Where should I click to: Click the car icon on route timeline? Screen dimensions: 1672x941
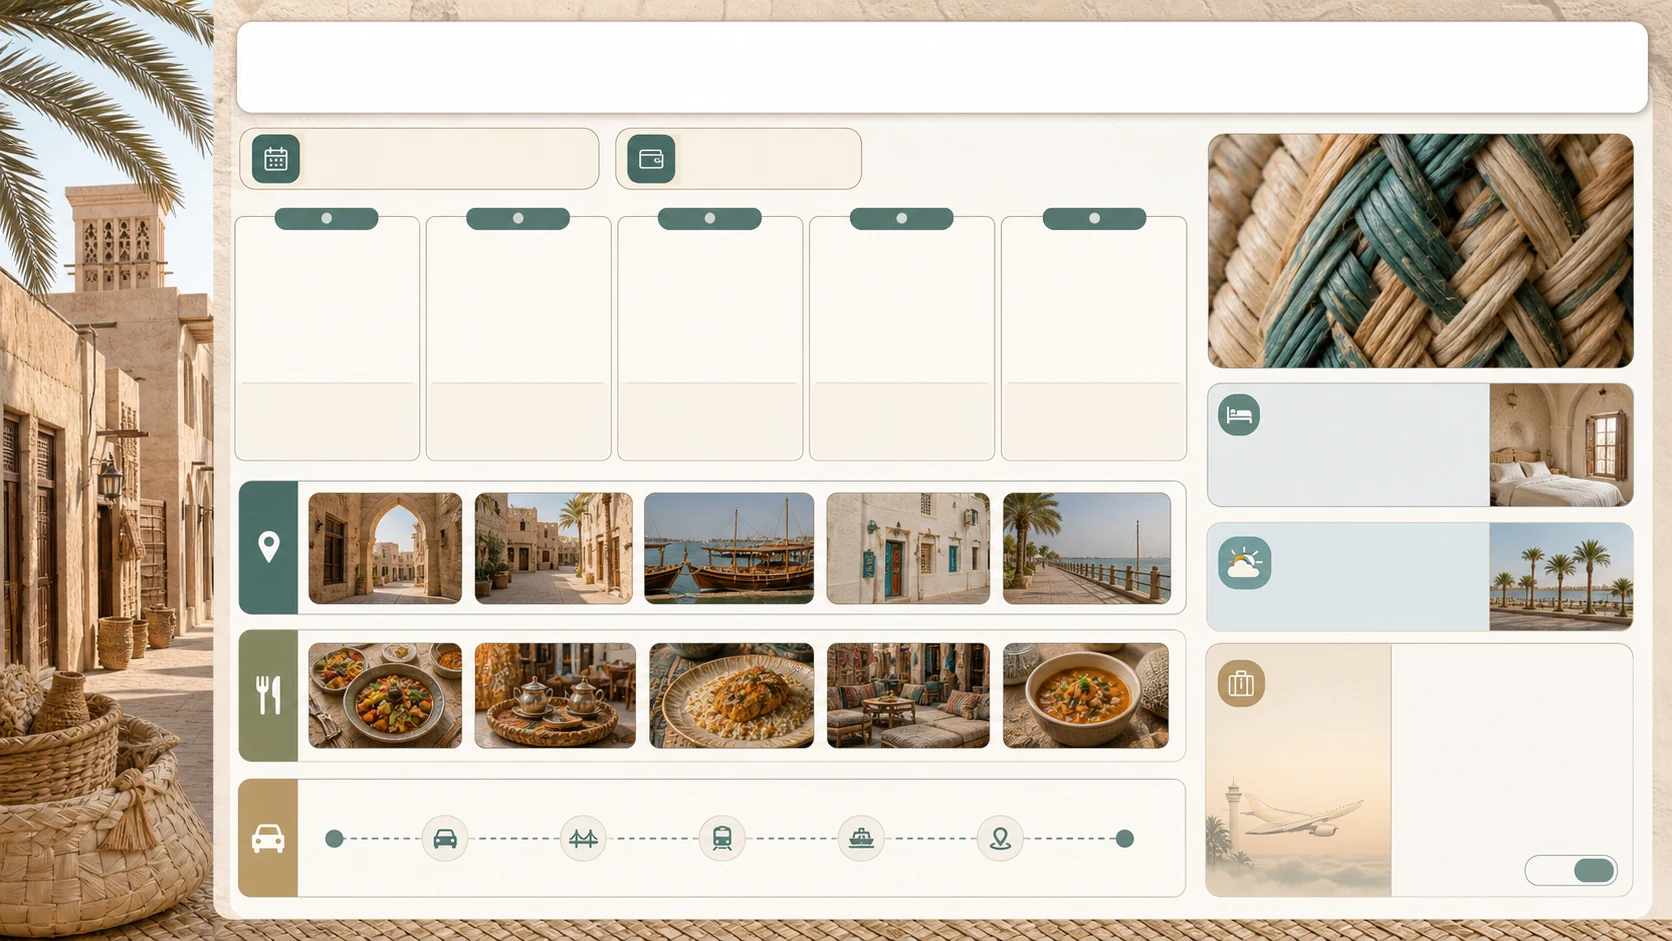point(445,838)
